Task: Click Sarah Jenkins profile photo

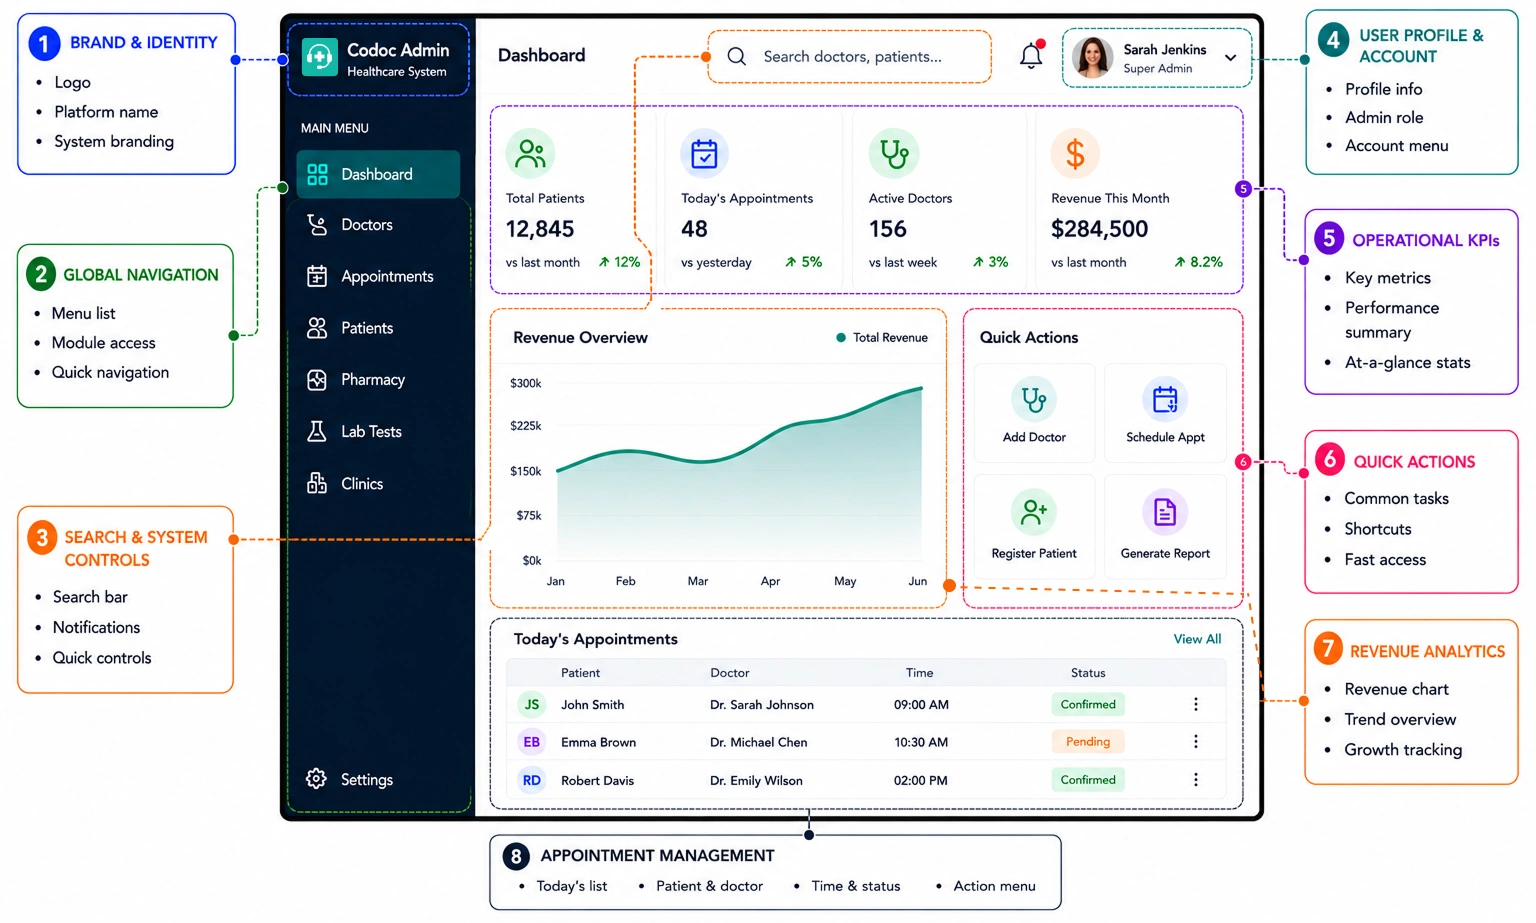Action: [x=1093, y=58]
